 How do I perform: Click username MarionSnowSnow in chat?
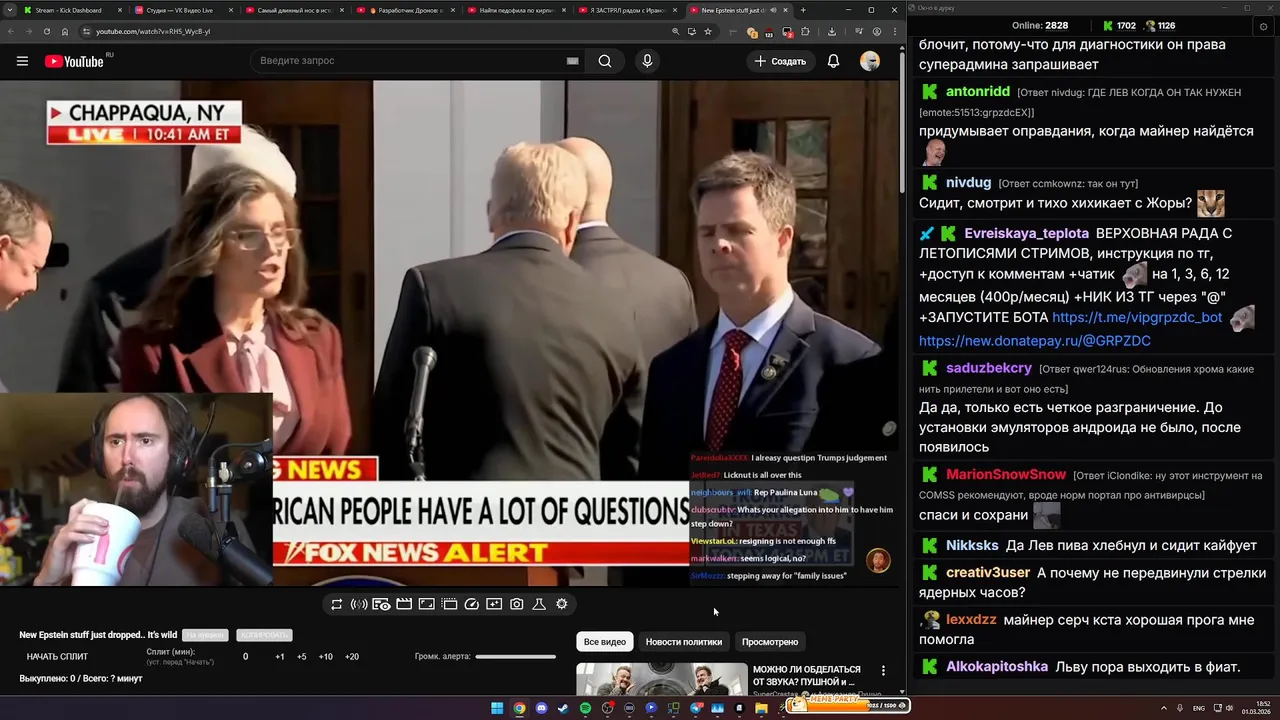click(1006, 475)
